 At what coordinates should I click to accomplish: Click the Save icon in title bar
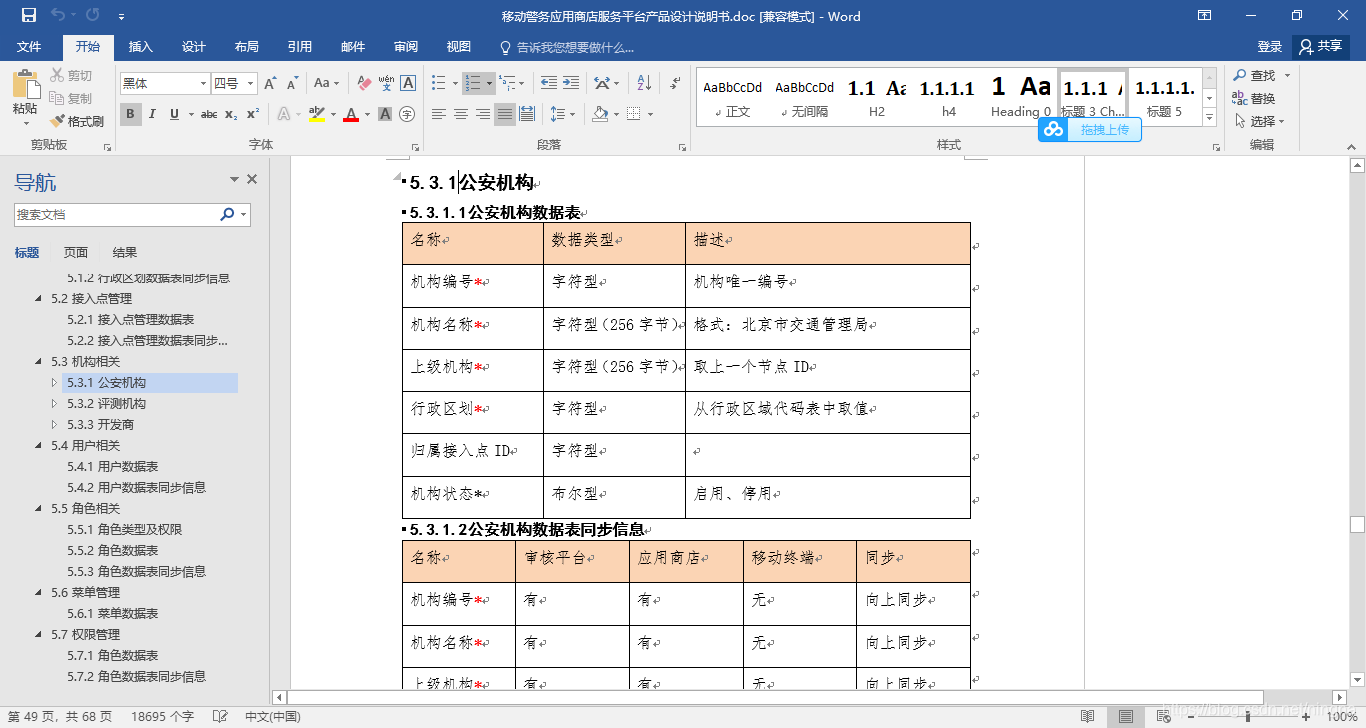[29, 16]
